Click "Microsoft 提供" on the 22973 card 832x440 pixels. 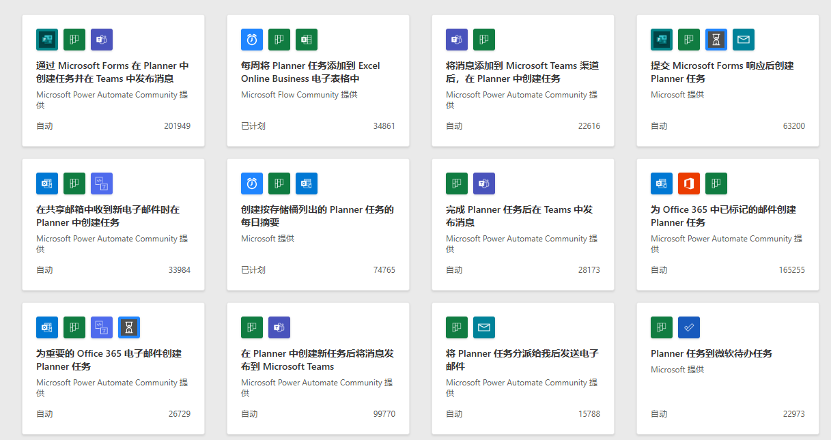[677, 369]
